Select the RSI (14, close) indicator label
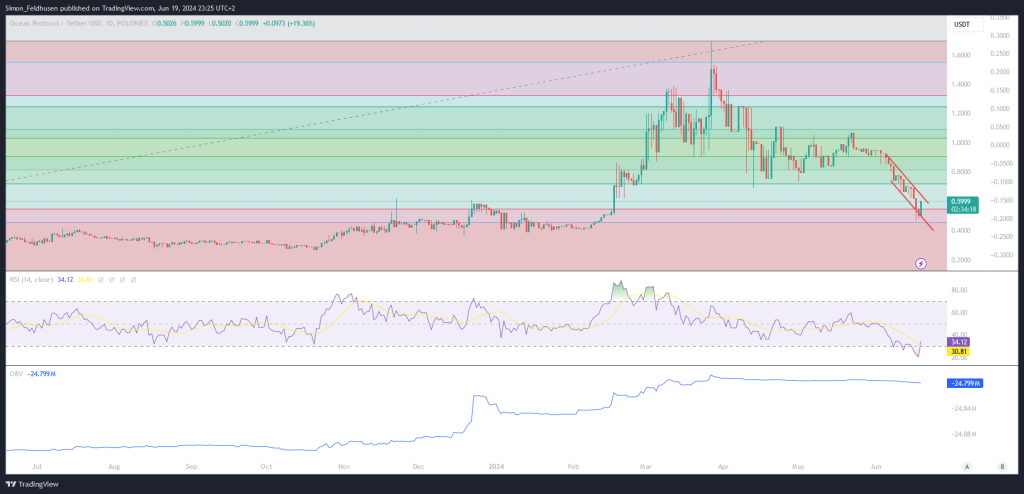1024x494 pixels. point(31,279)
